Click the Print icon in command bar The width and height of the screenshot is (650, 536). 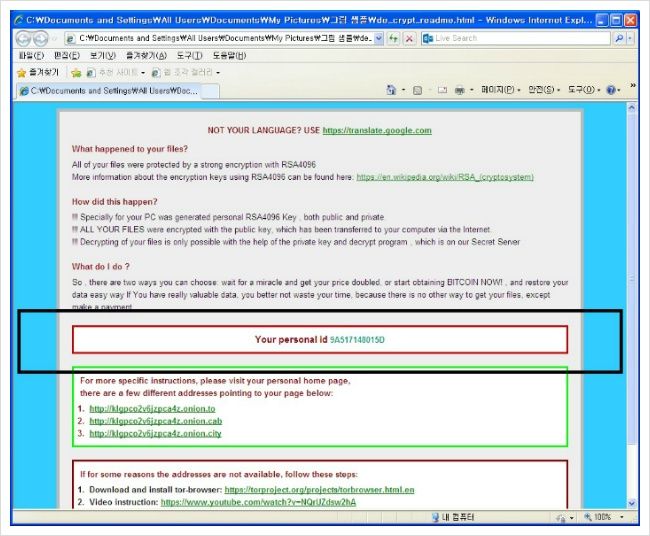[459, 90]
